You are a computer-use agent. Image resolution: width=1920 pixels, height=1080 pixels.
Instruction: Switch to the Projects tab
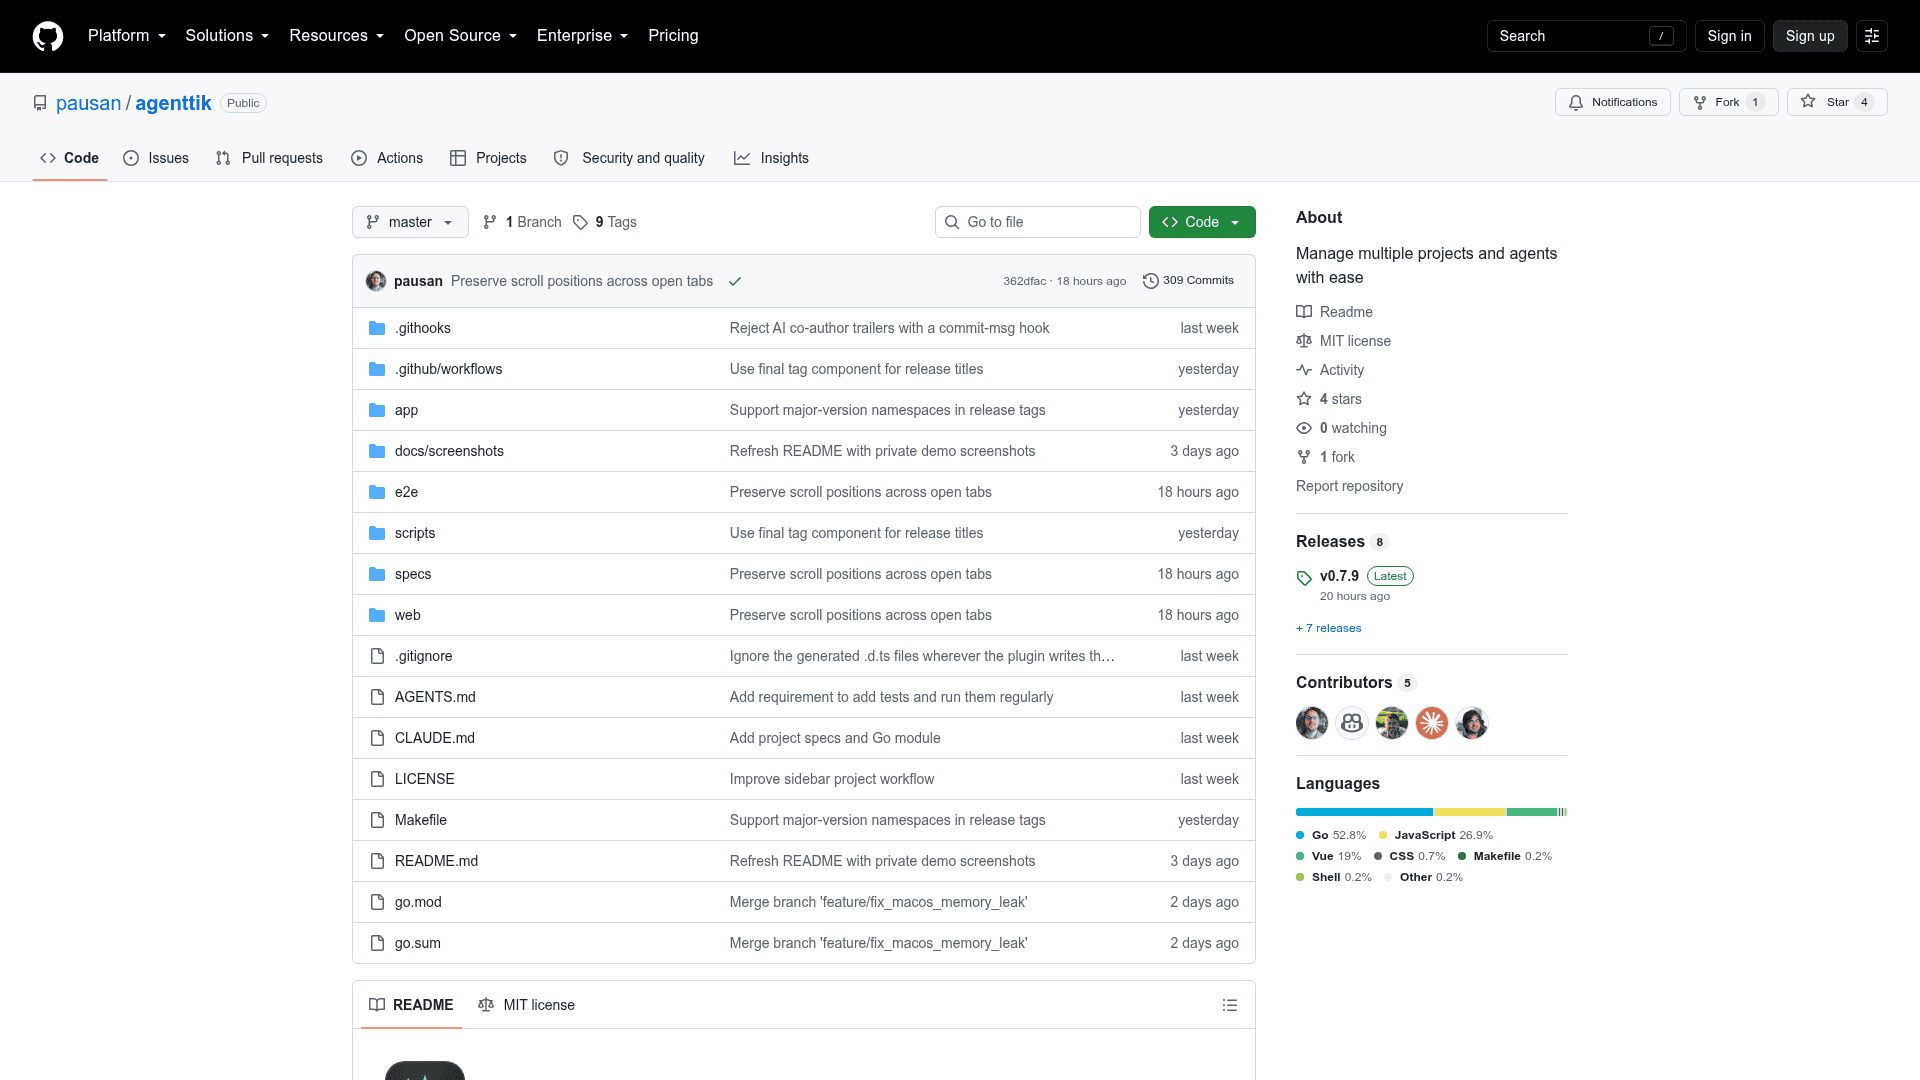[x=488, y=158]
